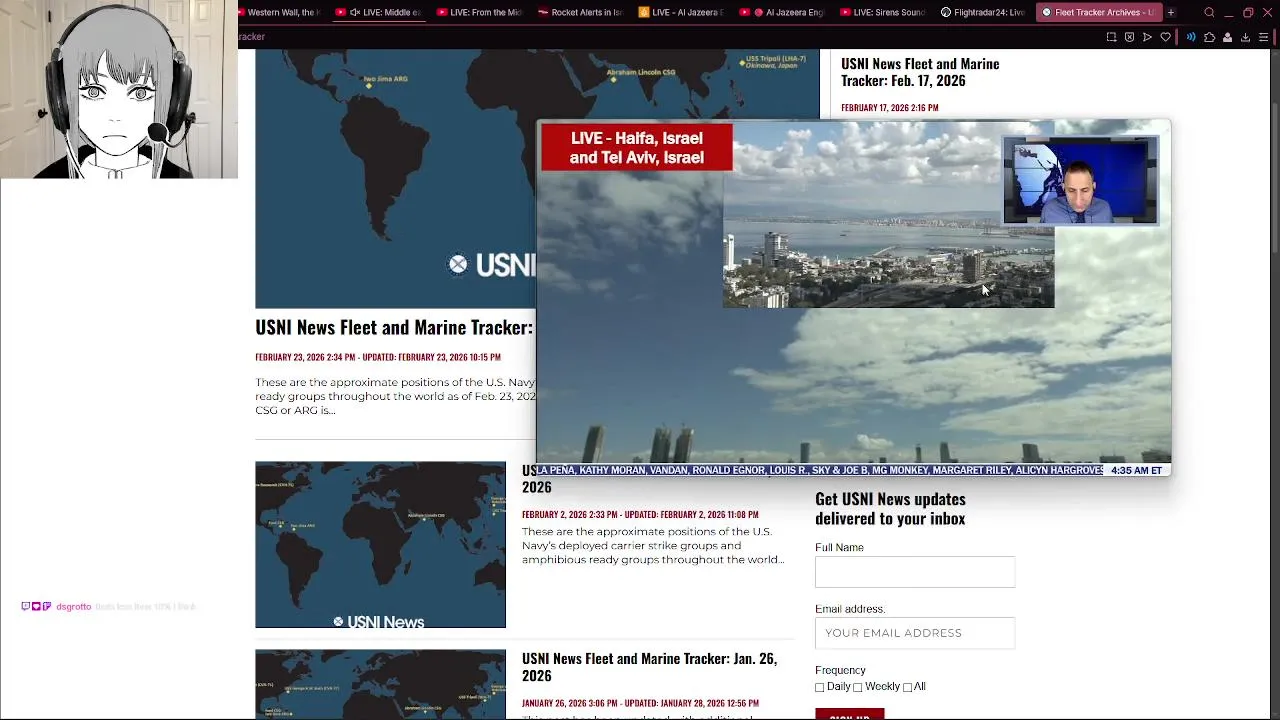
Task: Mute icon on LIVE: Middle East tab
Action: [355, 12]
